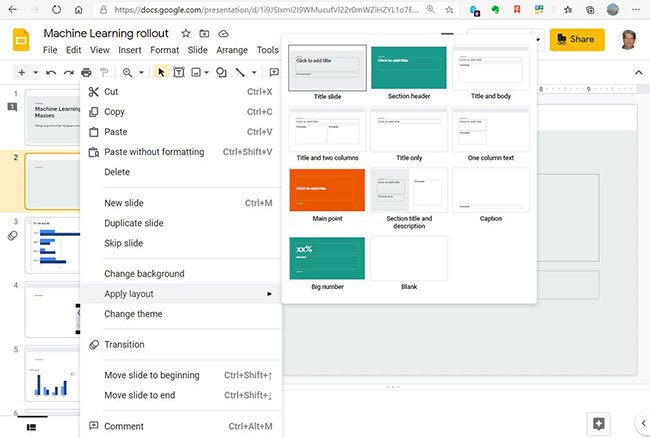
Task: Choose the select cursor tool
Action: coord(161,73)
